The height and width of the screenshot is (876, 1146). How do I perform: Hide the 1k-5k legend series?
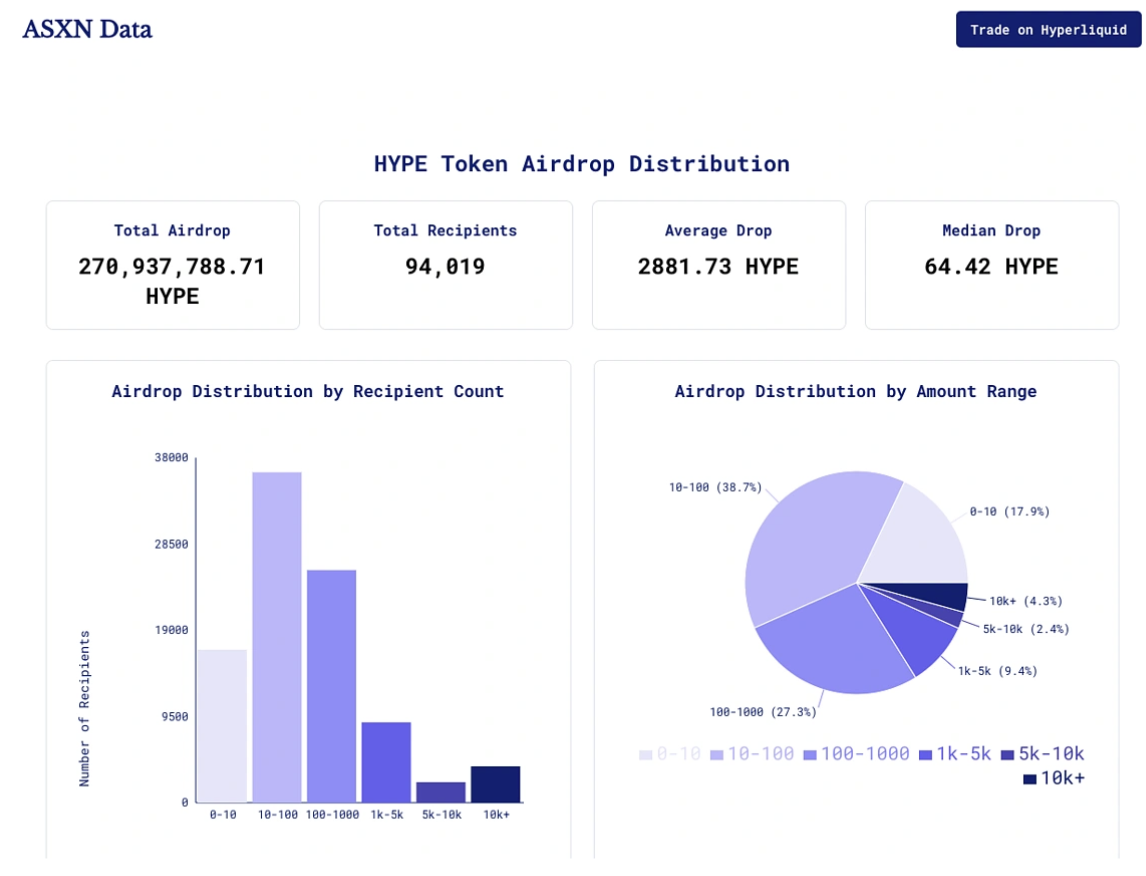pyautogui.click(x=955, y=754)
